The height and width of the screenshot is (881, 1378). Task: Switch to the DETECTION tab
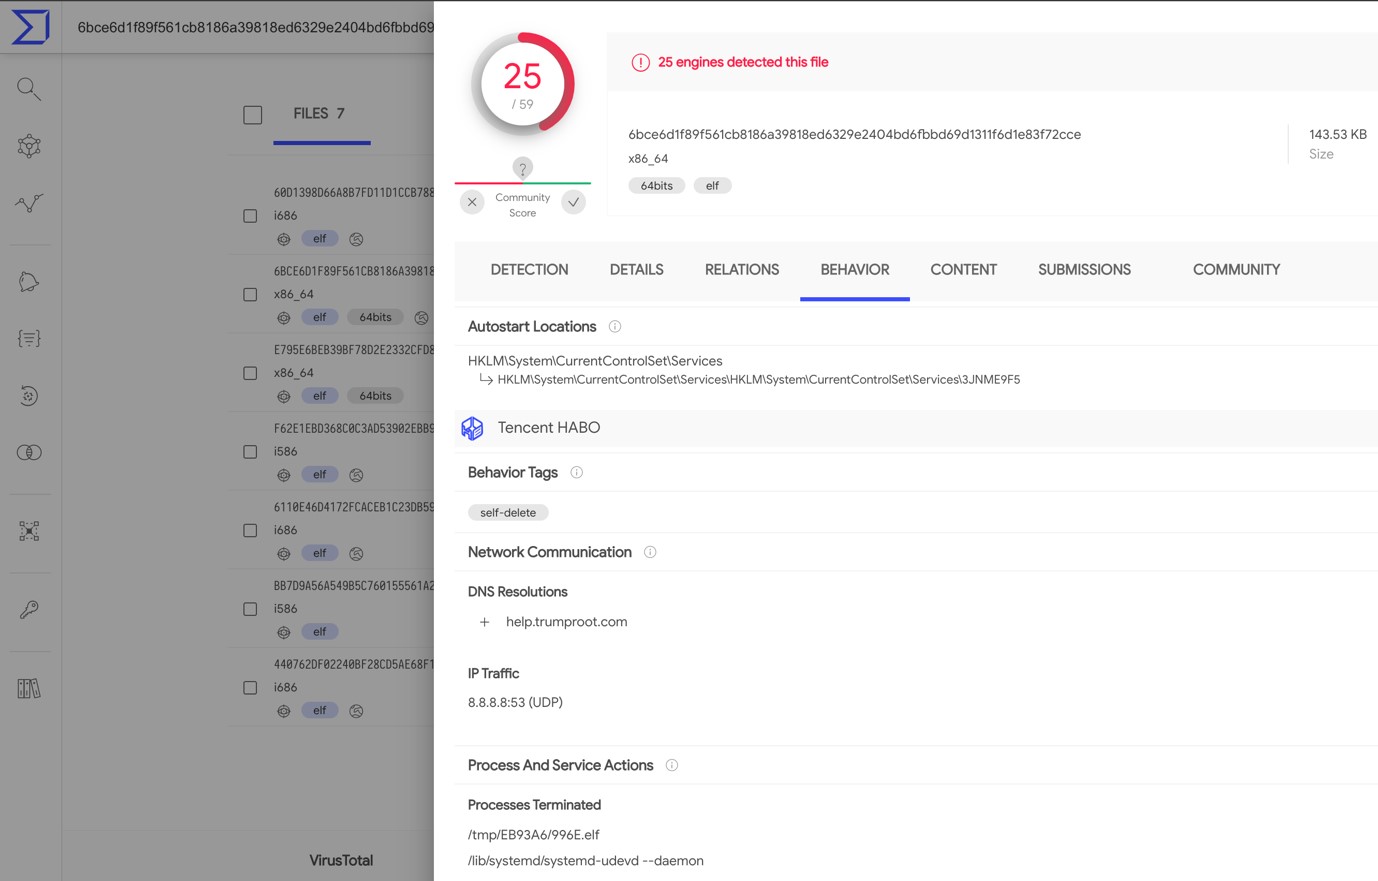click(529, 270)
